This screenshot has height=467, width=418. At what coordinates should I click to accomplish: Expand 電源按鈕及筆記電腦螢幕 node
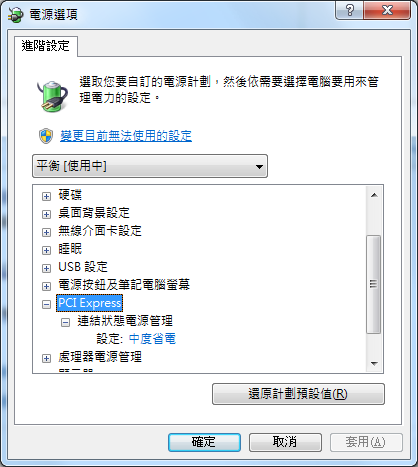click(46, 286)
